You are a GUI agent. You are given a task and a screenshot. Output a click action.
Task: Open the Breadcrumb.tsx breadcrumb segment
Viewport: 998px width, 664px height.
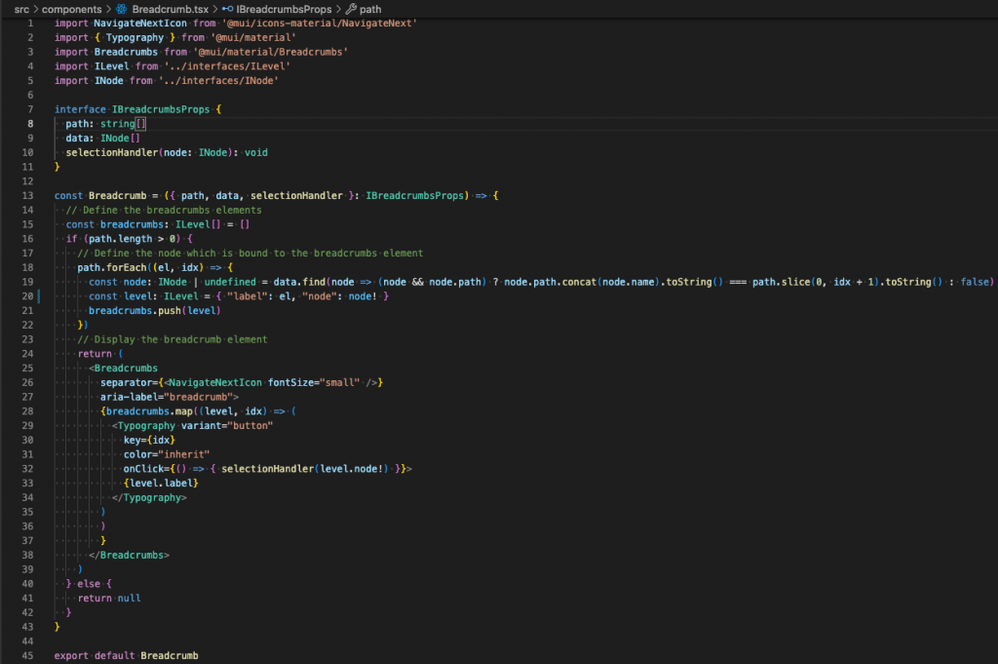click(x=170, y=9)
